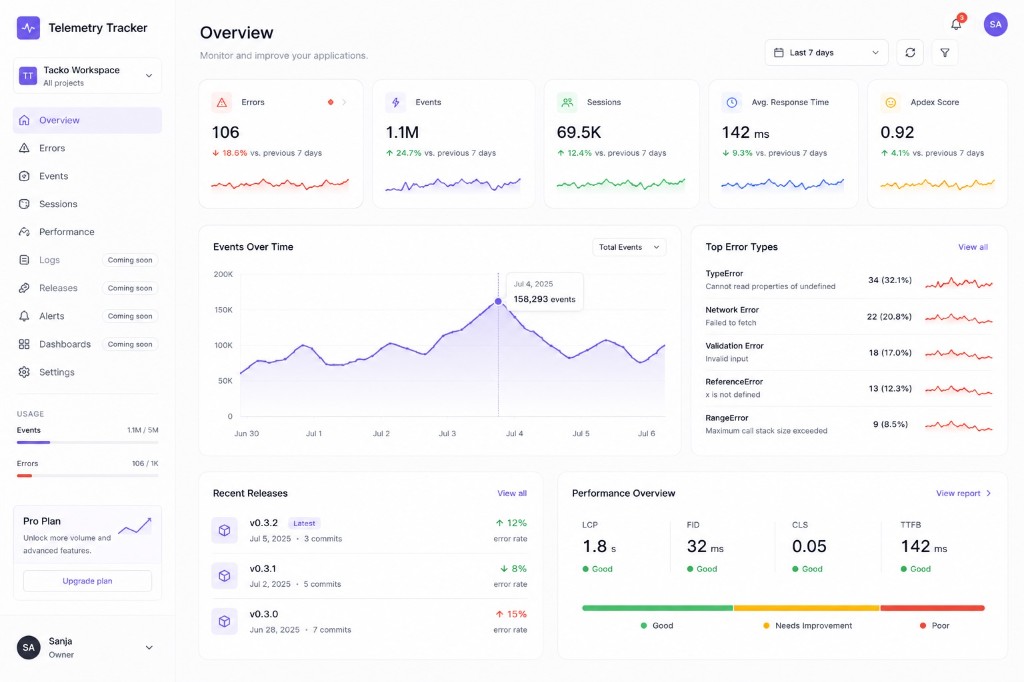This screenshot has height=682, width=1024.
Task: Click the TypeError row sparkline
Action: [959, 282]
